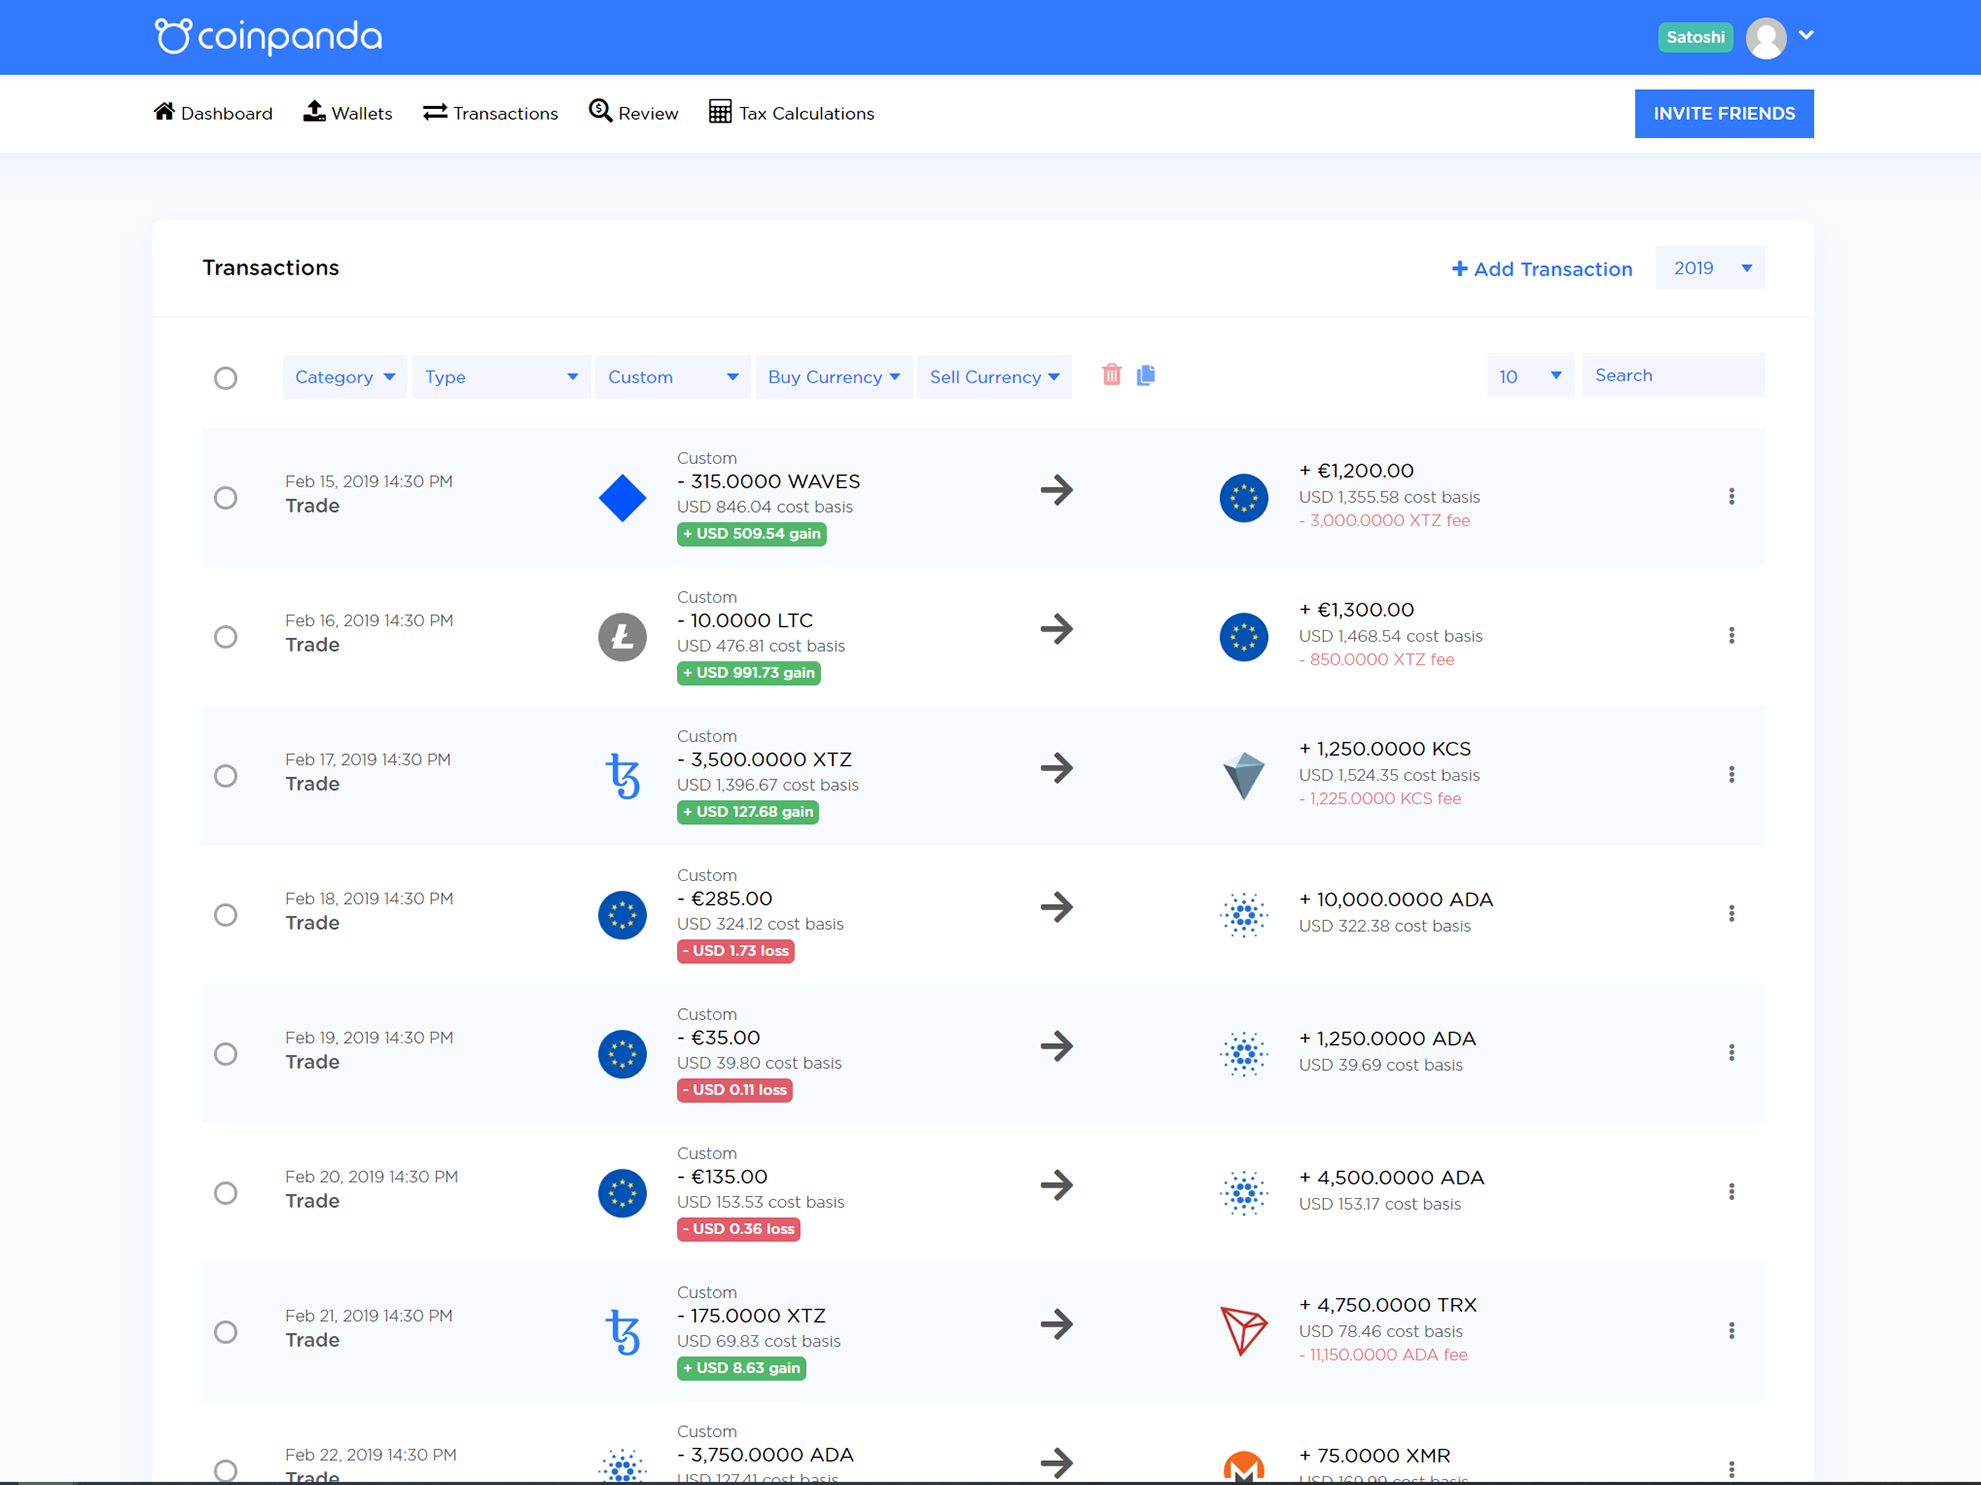Click the Cardano icon on the 10,000 ADA row
This screenshot has width=1981, height=1485.
click(1243, 915)
